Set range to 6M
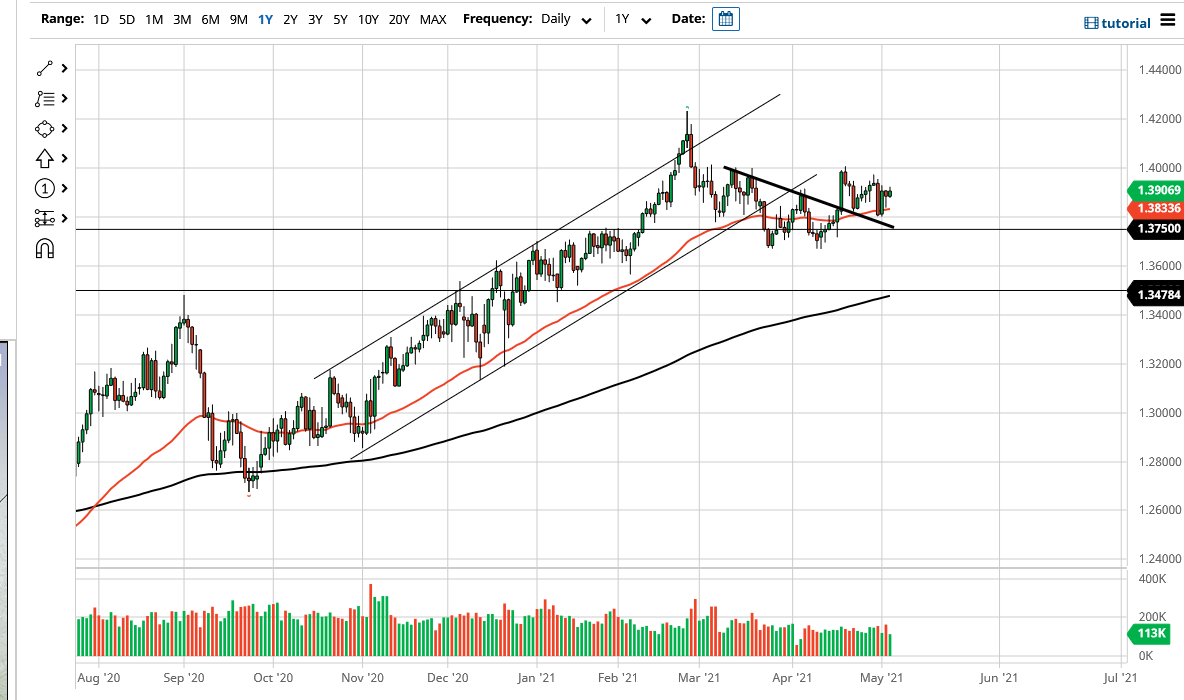 pyautogui.click(x=211, y=20)
